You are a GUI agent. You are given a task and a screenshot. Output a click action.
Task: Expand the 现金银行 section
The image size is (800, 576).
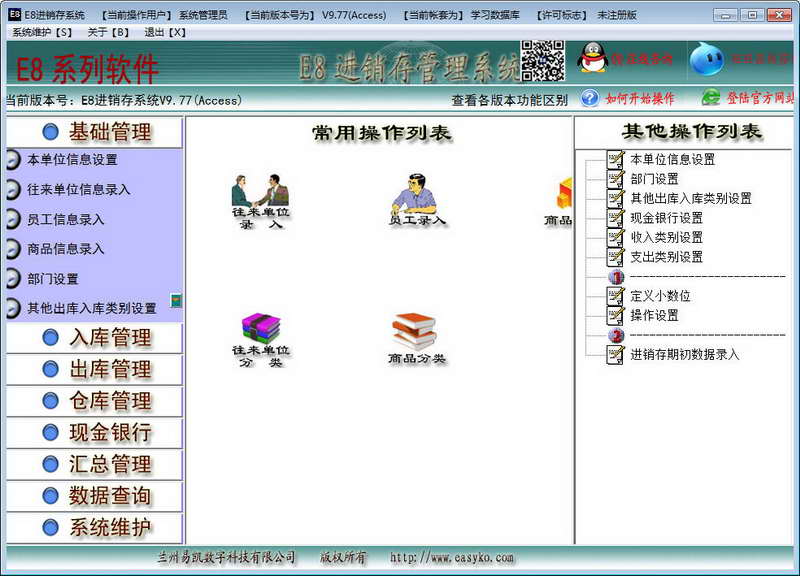coord(94,433)
